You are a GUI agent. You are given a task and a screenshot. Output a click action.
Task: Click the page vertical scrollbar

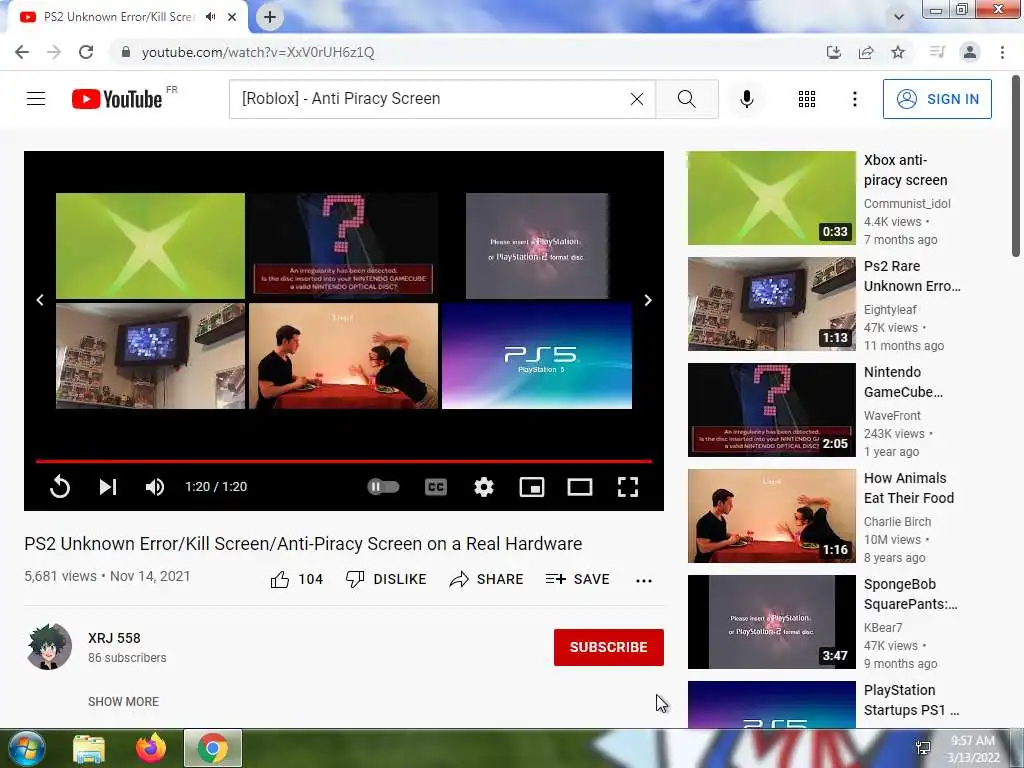[x=1016, y=167]
